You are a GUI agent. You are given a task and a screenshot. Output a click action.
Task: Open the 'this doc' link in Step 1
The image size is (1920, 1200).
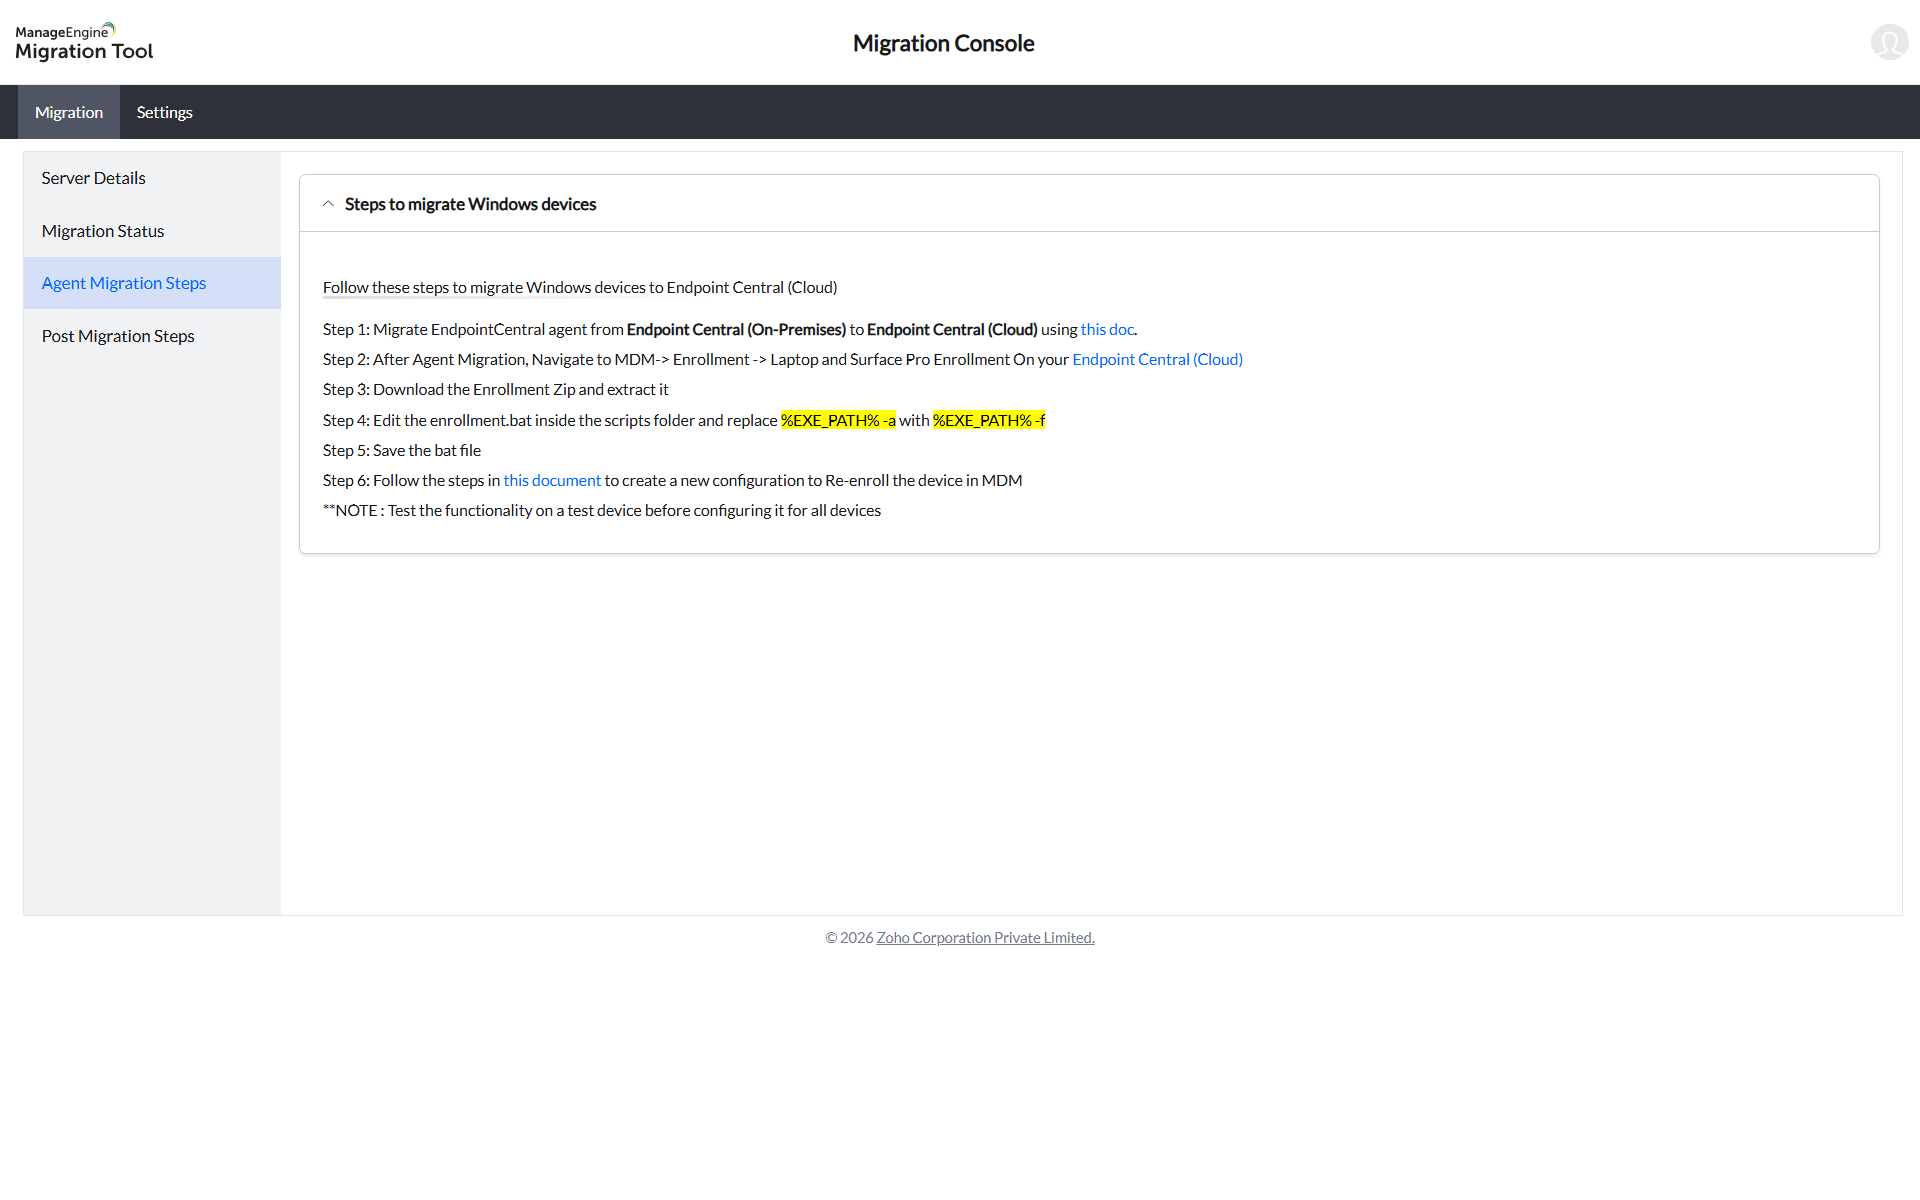(x=1107, y=329)
